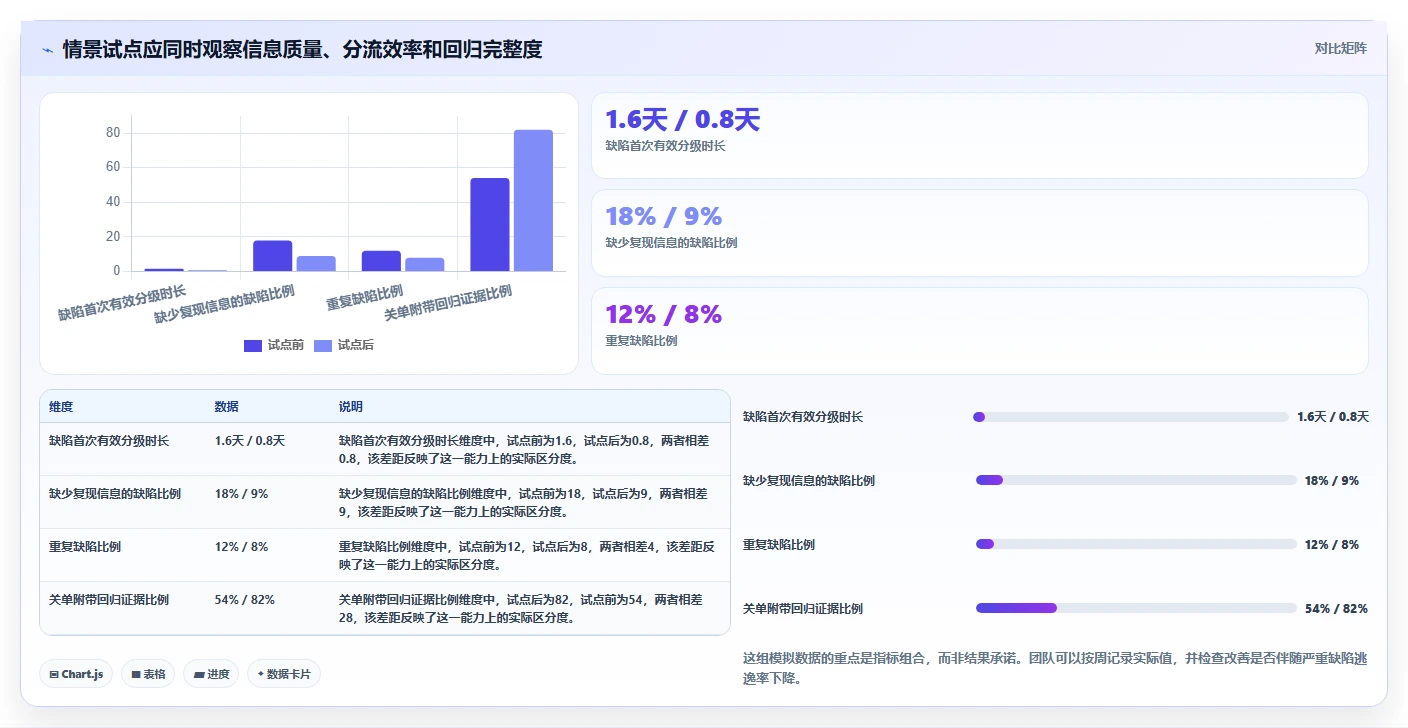This screenshot has width=1408, height=728.
Task: Select table row cell 缺陷首次有效分级时长
Action: click(109, 440)
